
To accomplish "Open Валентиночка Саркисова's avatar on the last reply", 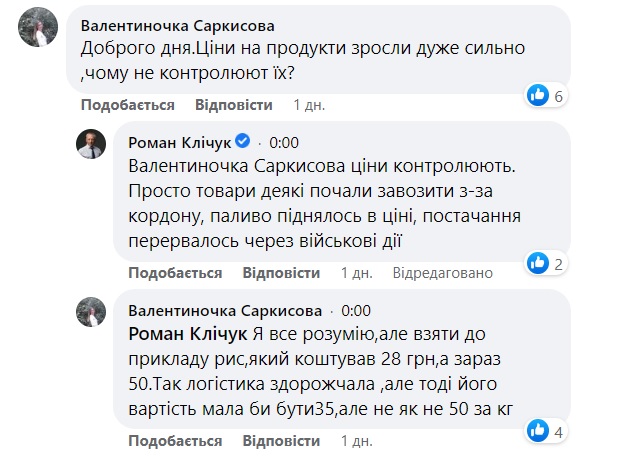I will tap(93, 312).
